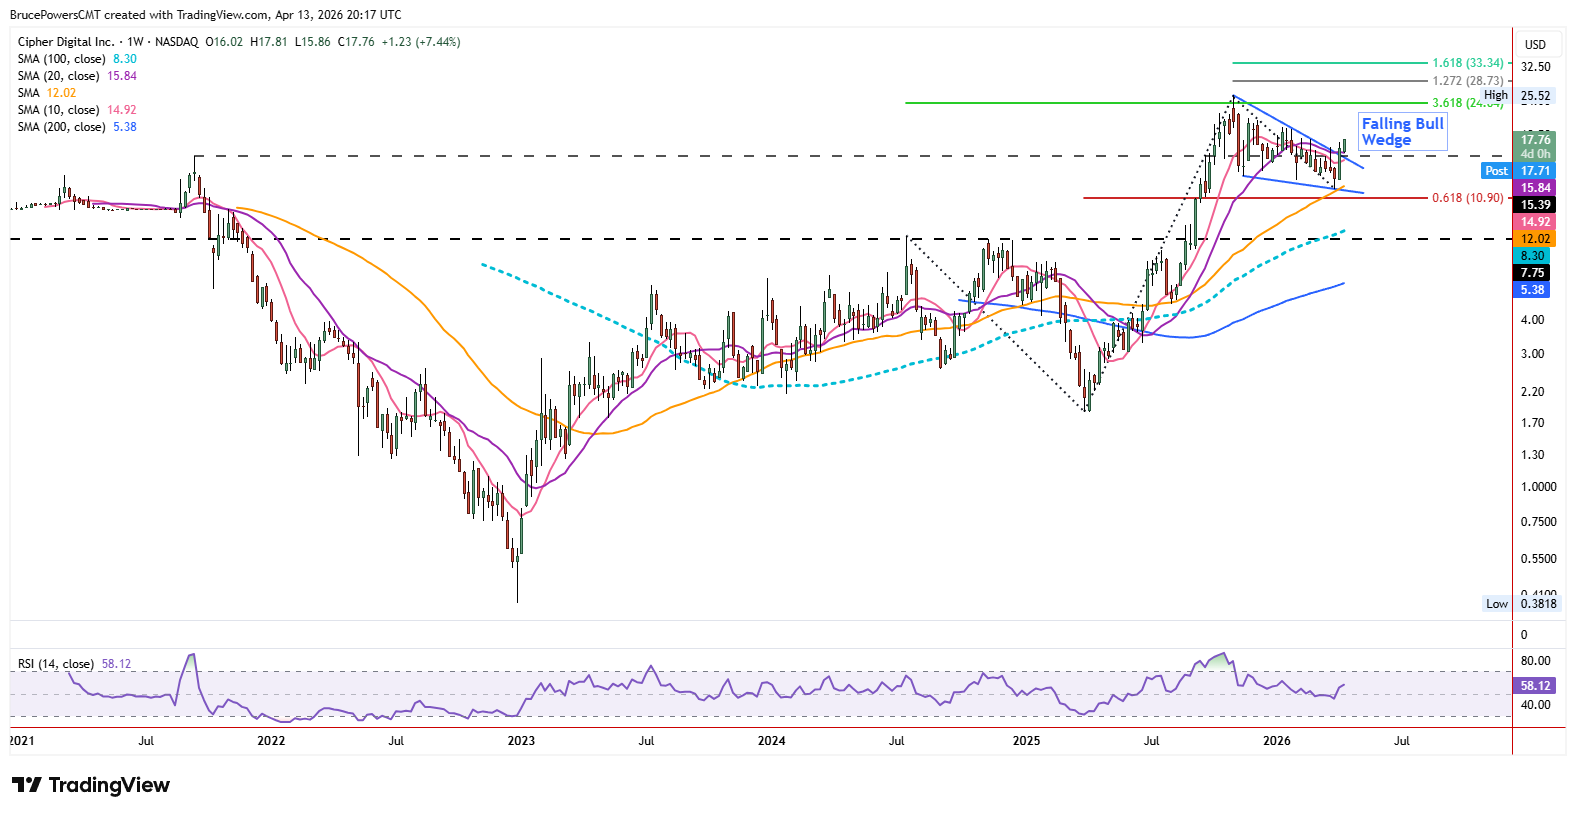This screenshot has height=815, width=1576.
Task: Click the 32.50 price axis value
Action: (1535, 67)
